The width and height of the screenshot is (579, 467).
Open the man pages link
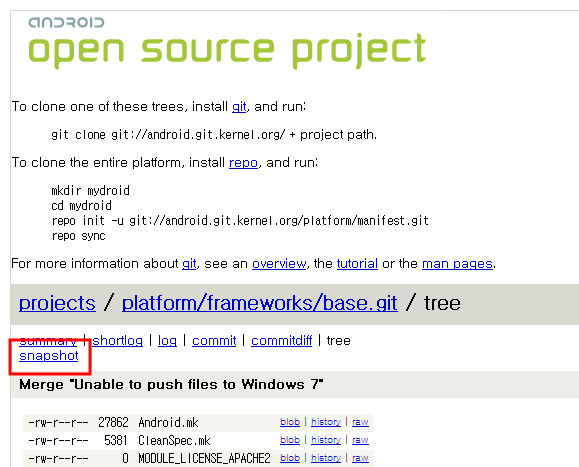tap(457, 264)
